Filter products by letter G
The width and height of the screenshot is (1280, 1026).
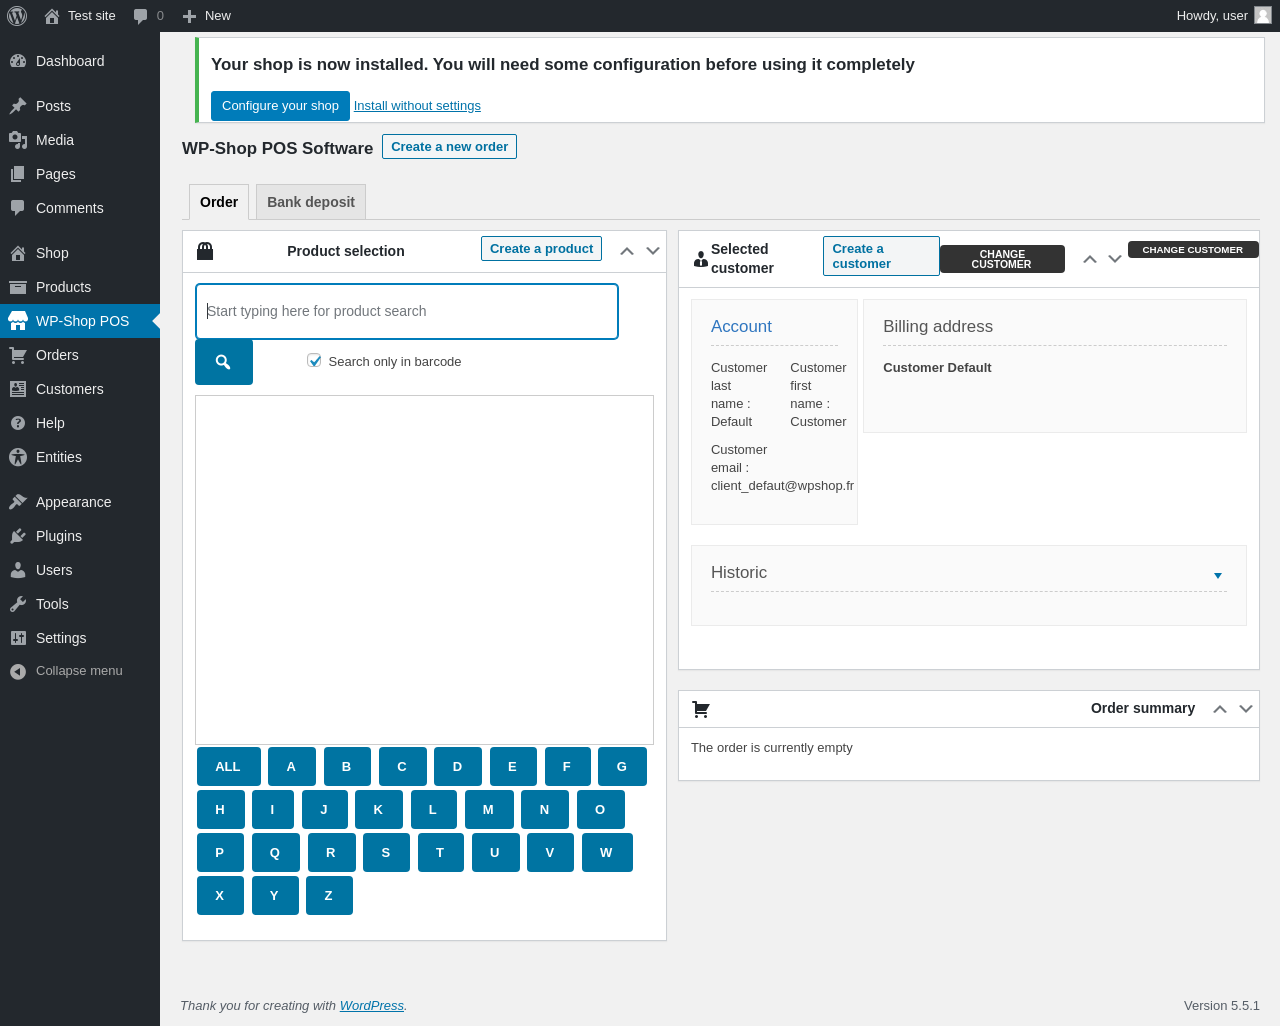coord(622,767)
